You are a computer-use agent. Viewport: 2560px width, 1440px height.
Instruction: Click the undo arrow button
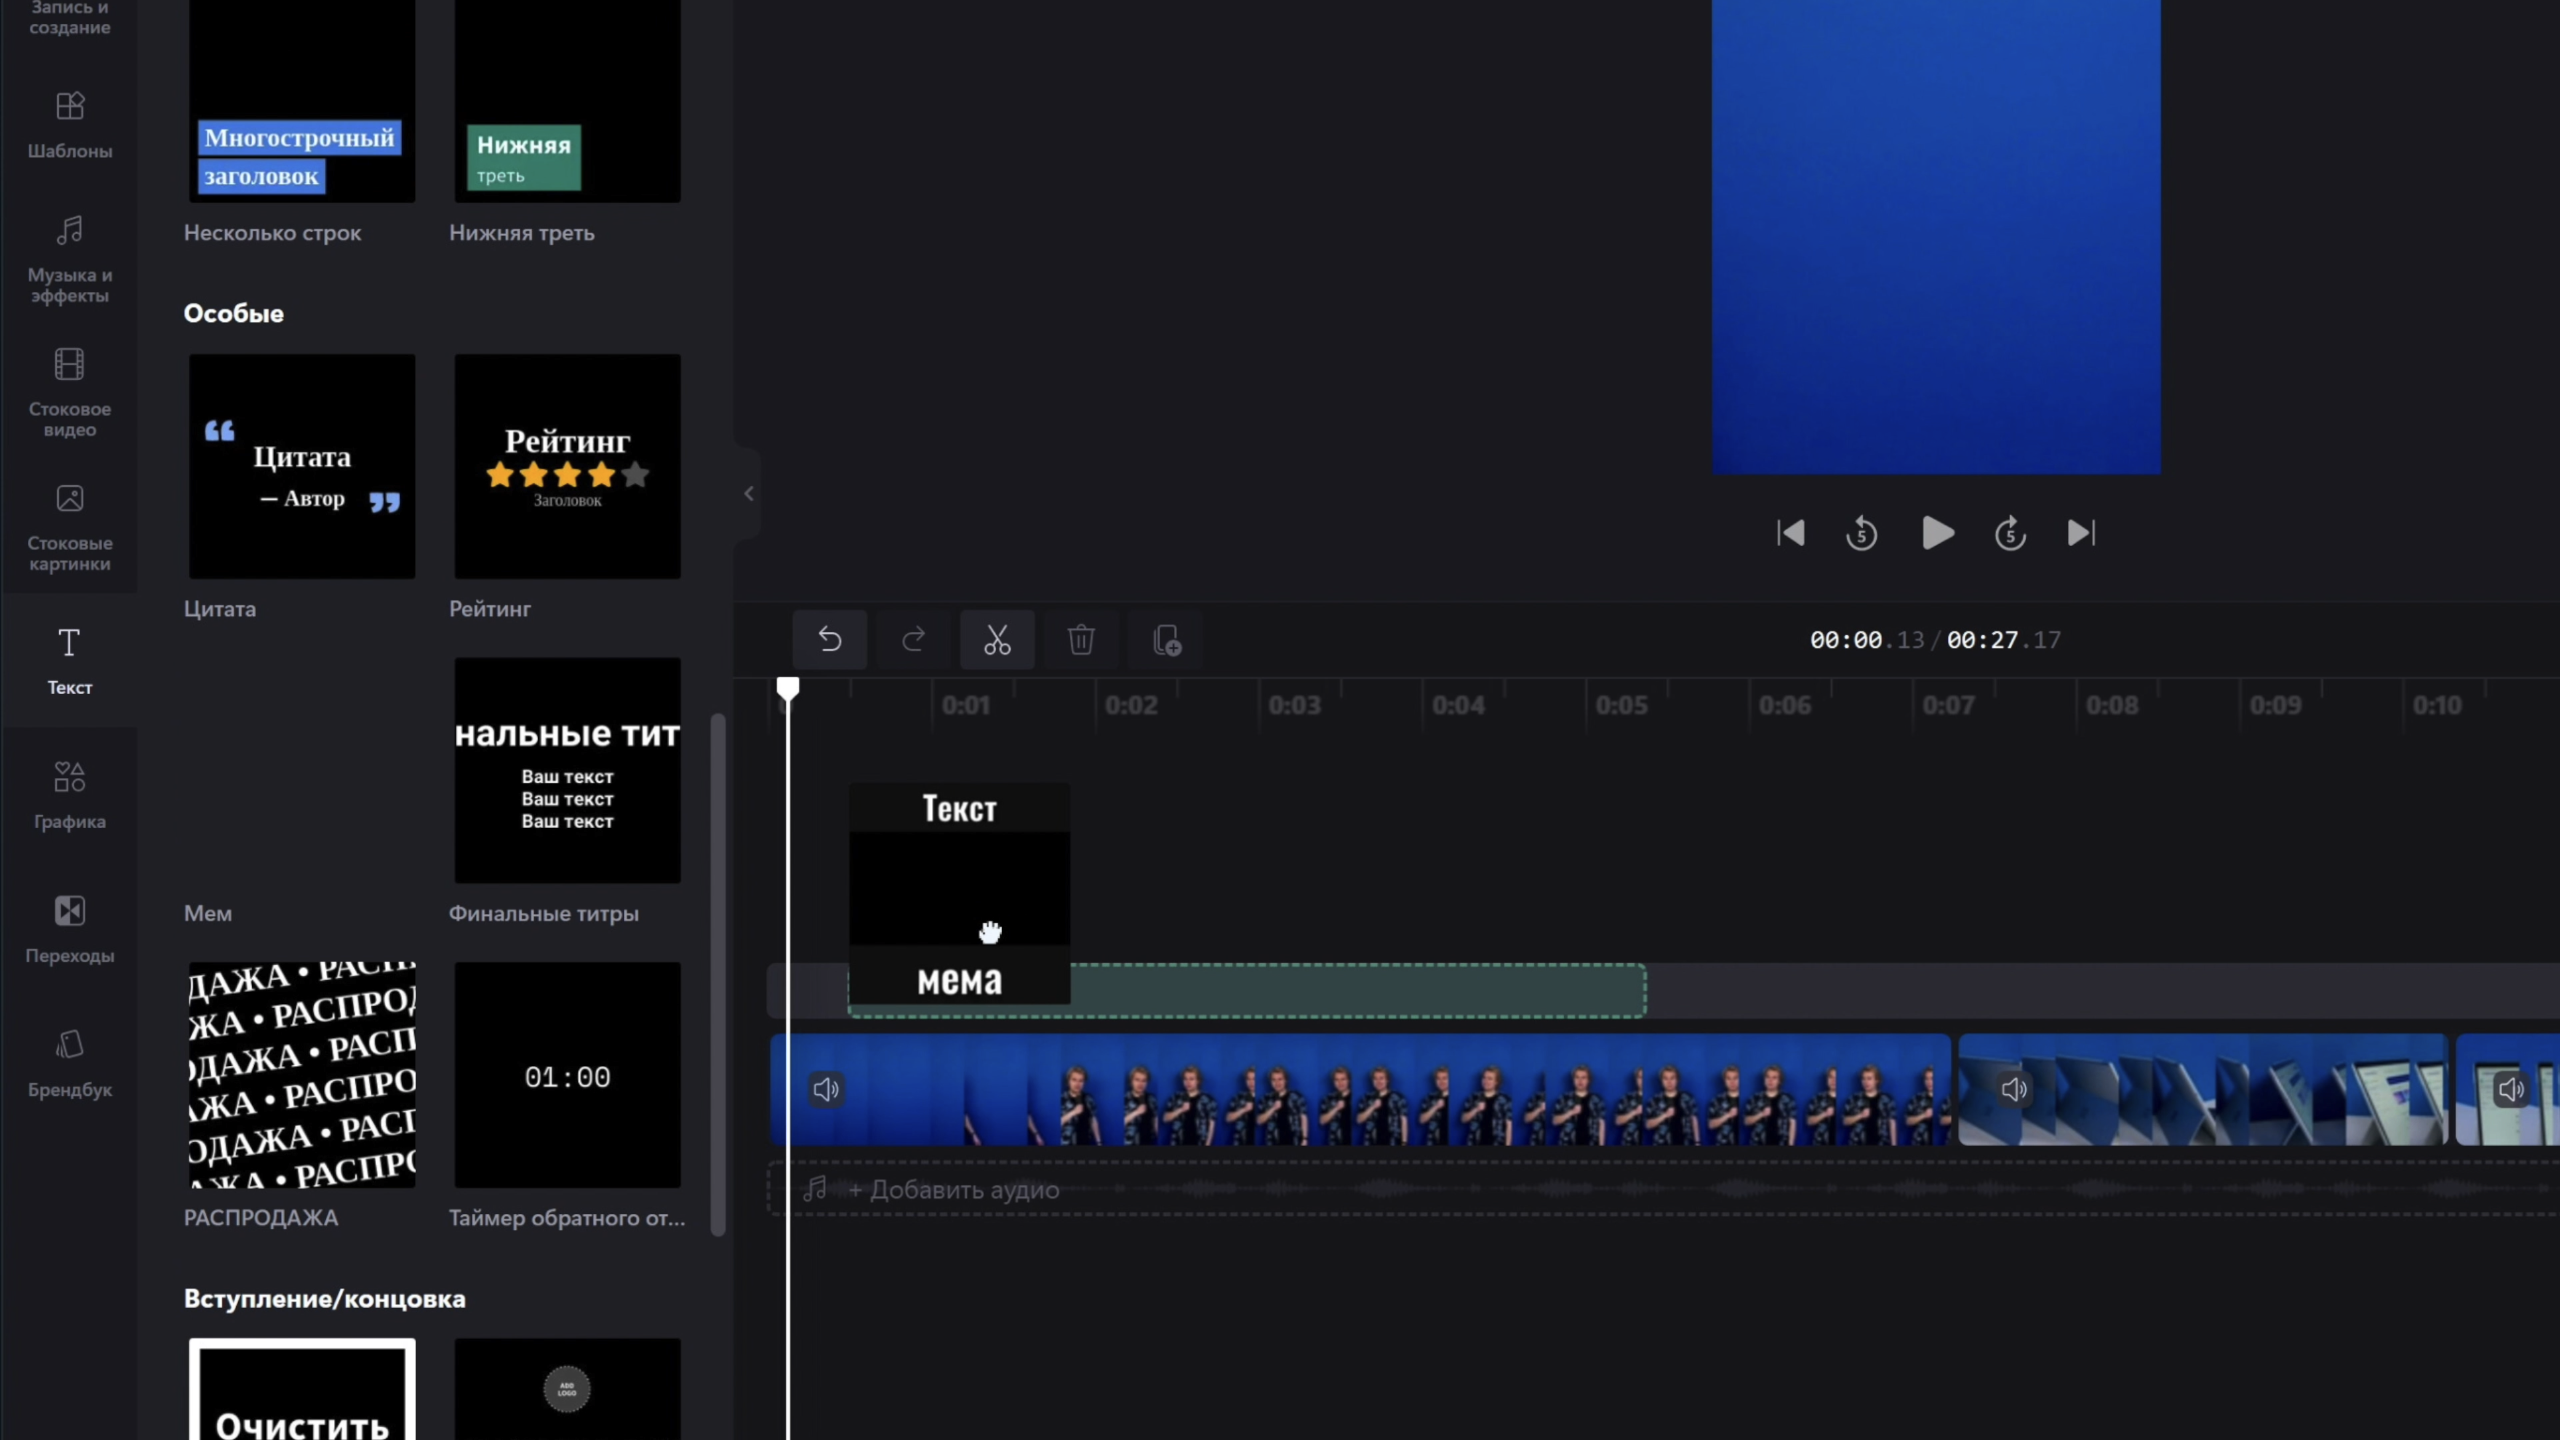830,639
